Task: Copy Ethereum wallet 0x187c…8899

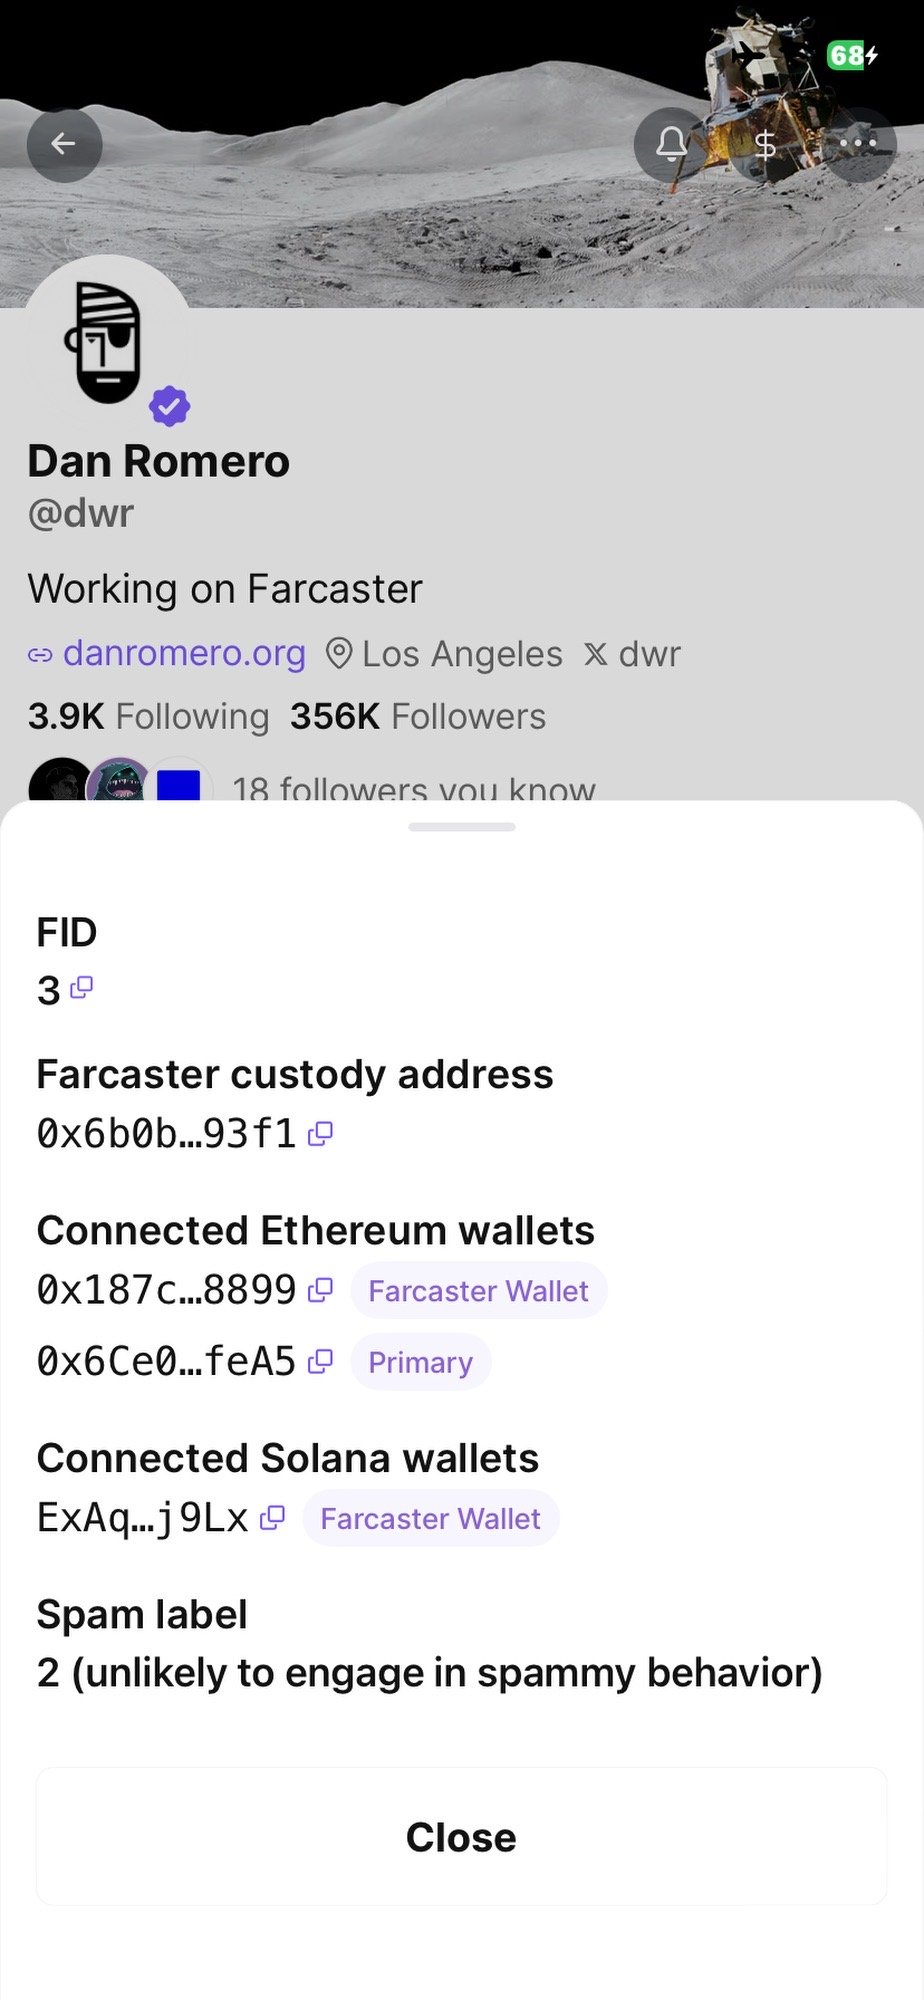Action: pos(320,1290)
